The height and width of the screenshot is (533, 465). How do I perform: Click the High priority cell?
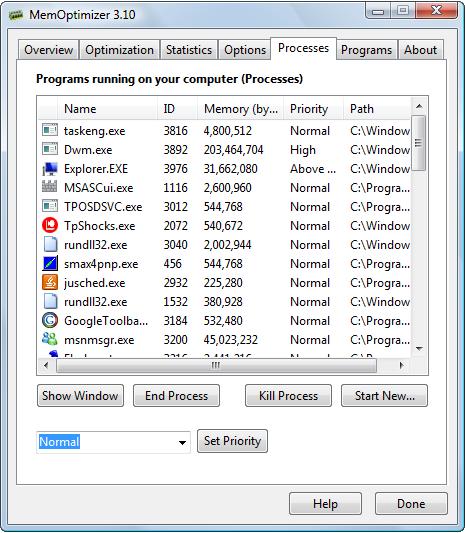[x=303, y=150]
